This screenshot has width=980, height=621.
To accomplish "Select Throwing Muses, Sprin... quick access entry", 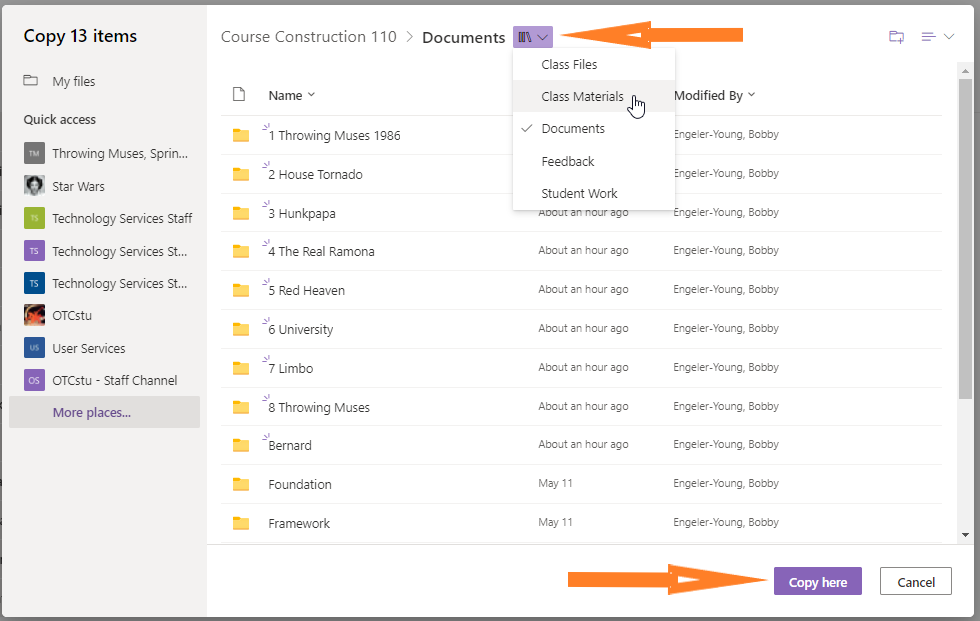I will click(120, 153).
